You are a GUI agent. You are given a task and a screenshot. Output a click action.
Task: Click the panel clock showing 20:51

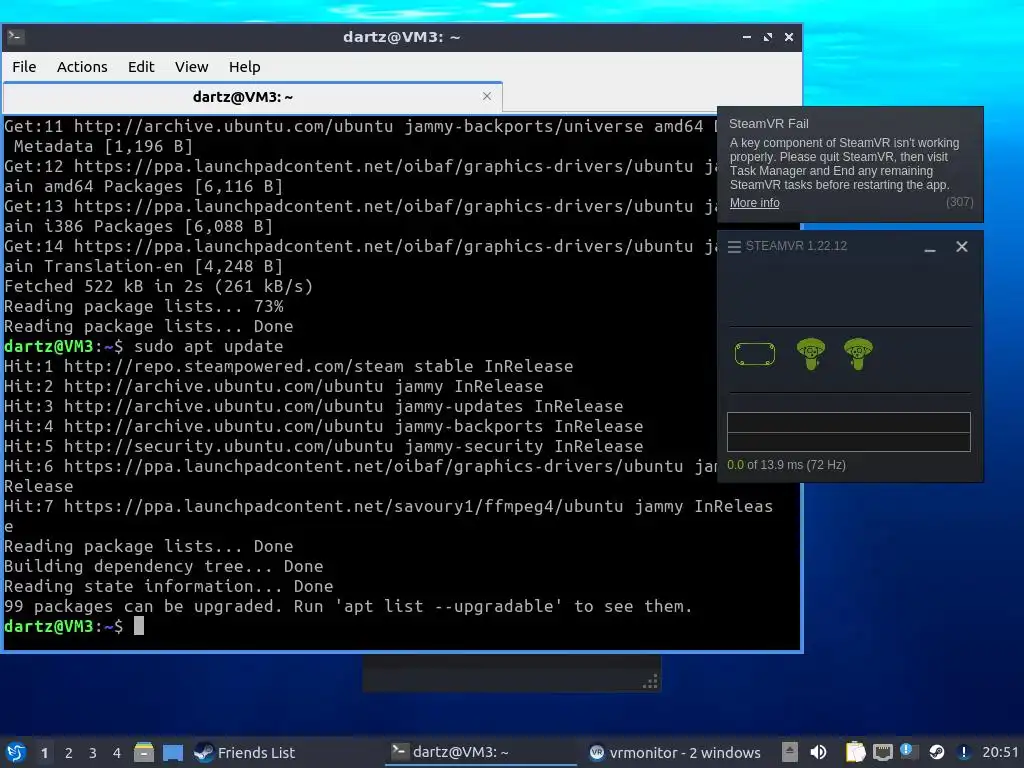point(1000,752)
